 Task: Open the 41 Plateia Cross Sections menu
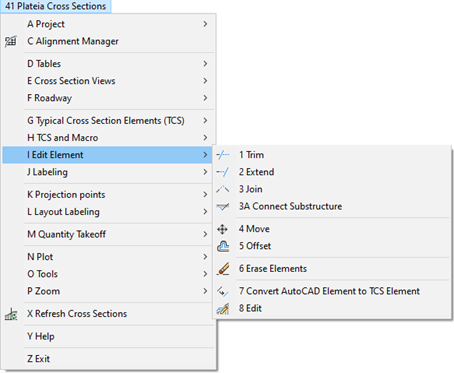pos(55,6)
